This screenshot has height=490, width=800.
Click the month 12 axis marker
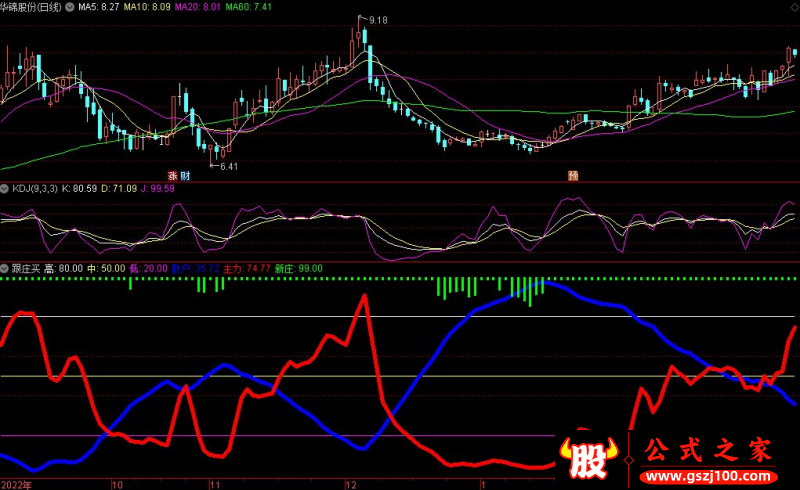click(351, 485)
